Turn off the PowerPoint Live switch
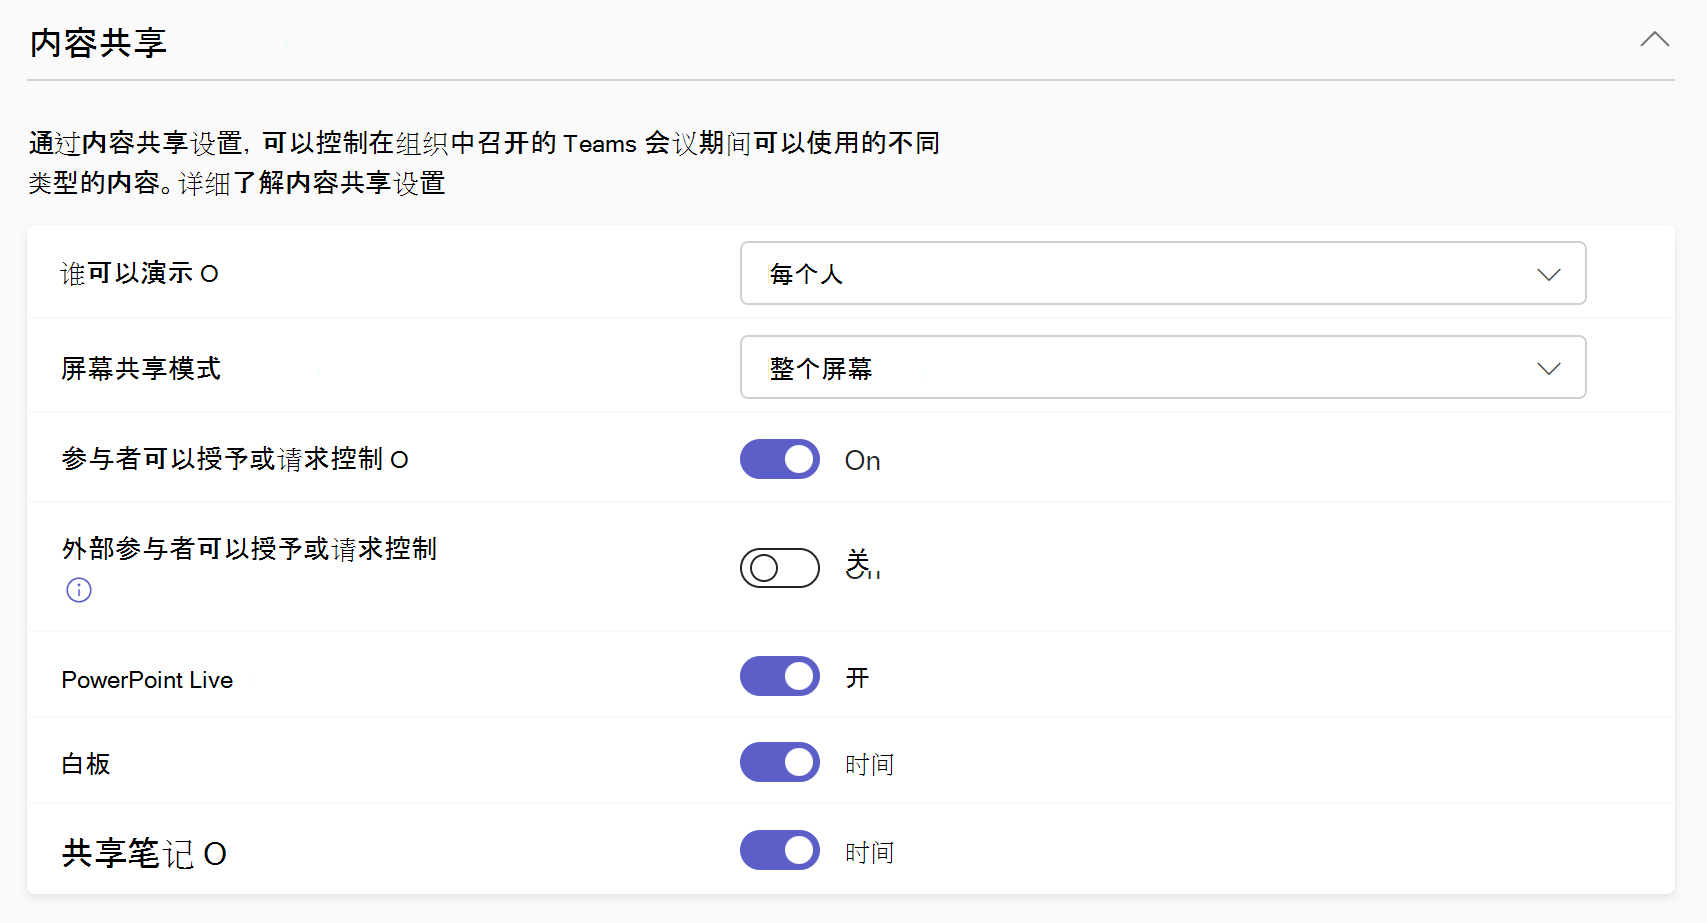 point(780,676)
